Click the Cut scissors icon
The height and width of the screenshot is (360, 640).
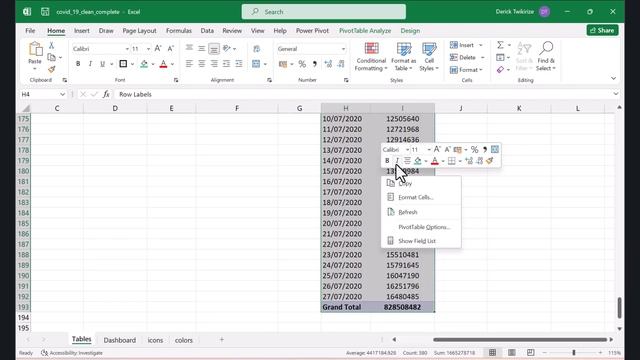pos(51,45)
